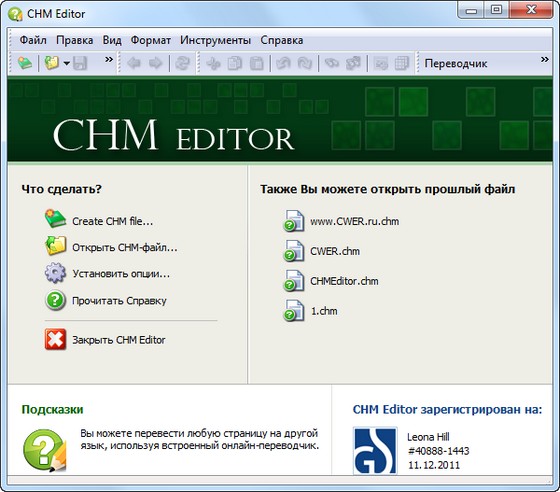
Task: Click the Открыть CHM-файл... link
Action: [125, 247]
